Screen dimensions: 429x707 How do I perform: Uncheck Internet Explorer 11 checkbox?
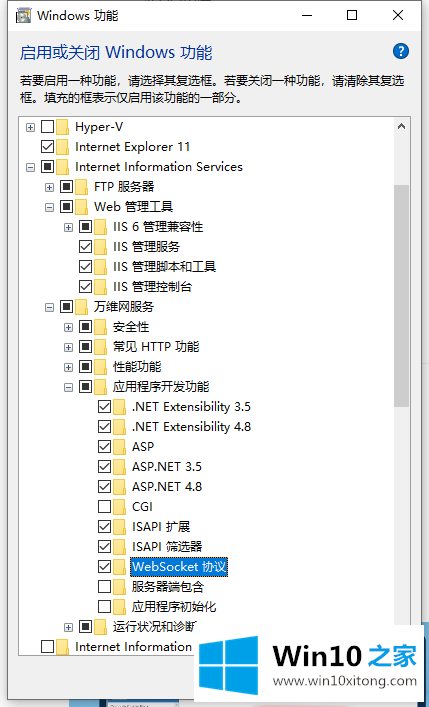(x=47, y=147)
